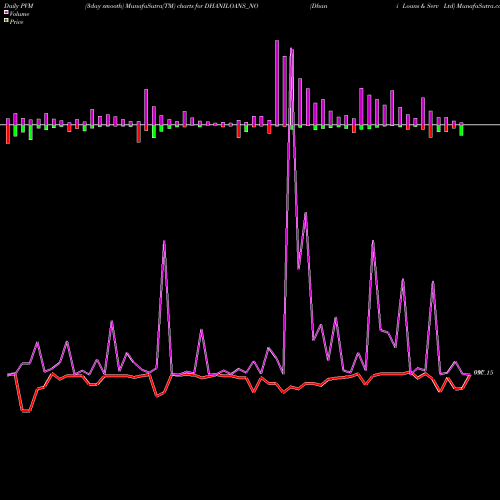Click the Volume legend color swatch
The image size is (500, 500).
tap(6, 12)
